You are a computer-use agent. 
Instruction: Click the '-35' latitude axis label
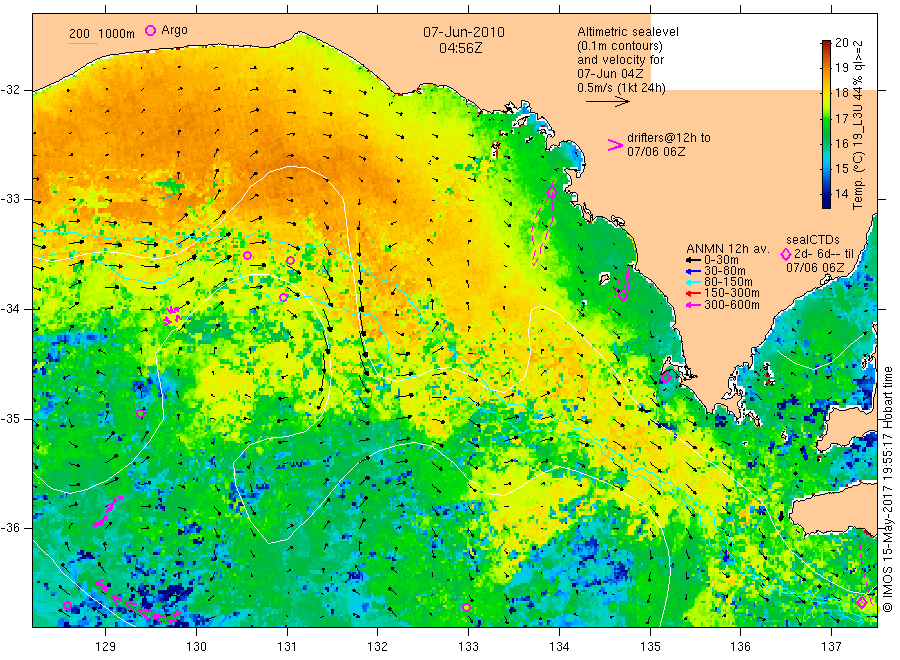pyautogui.click(x=11, y=418)
